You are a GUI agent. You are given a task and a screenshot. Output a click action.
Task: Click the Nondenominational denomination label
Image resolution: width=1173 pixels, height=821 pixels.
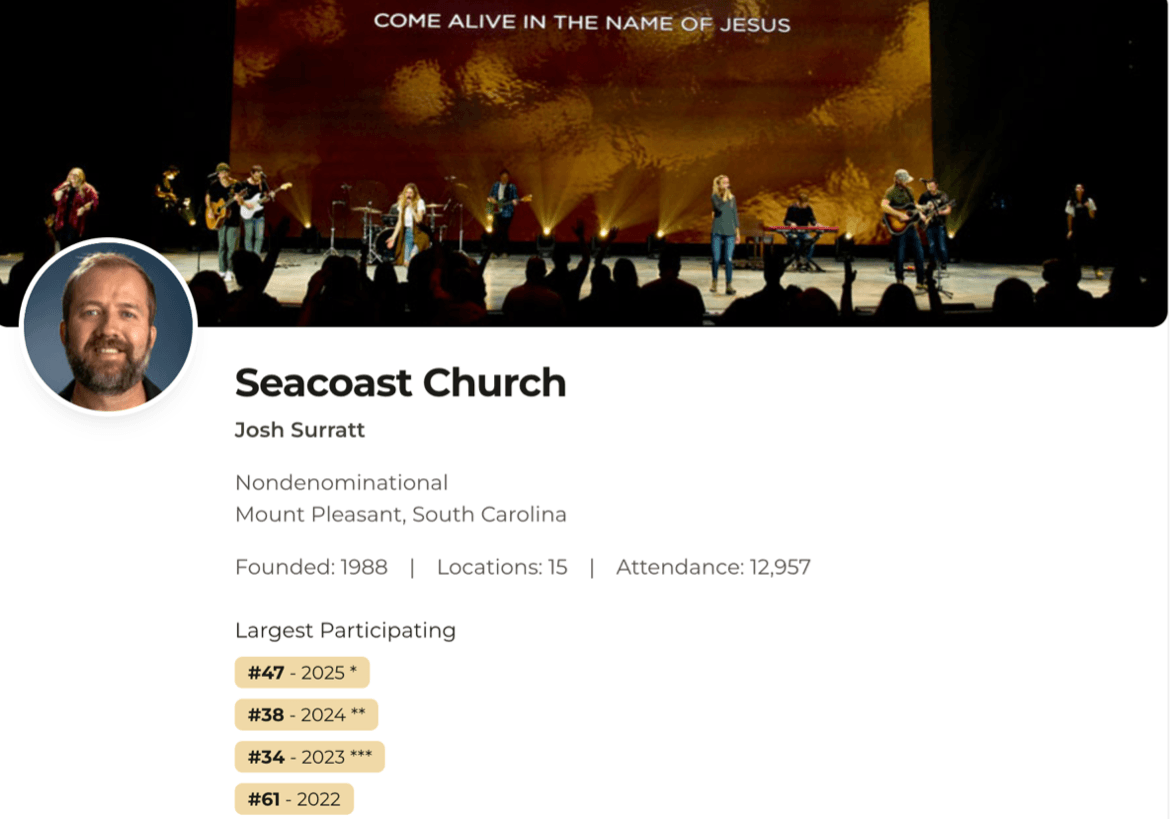(x=341, y=483)
